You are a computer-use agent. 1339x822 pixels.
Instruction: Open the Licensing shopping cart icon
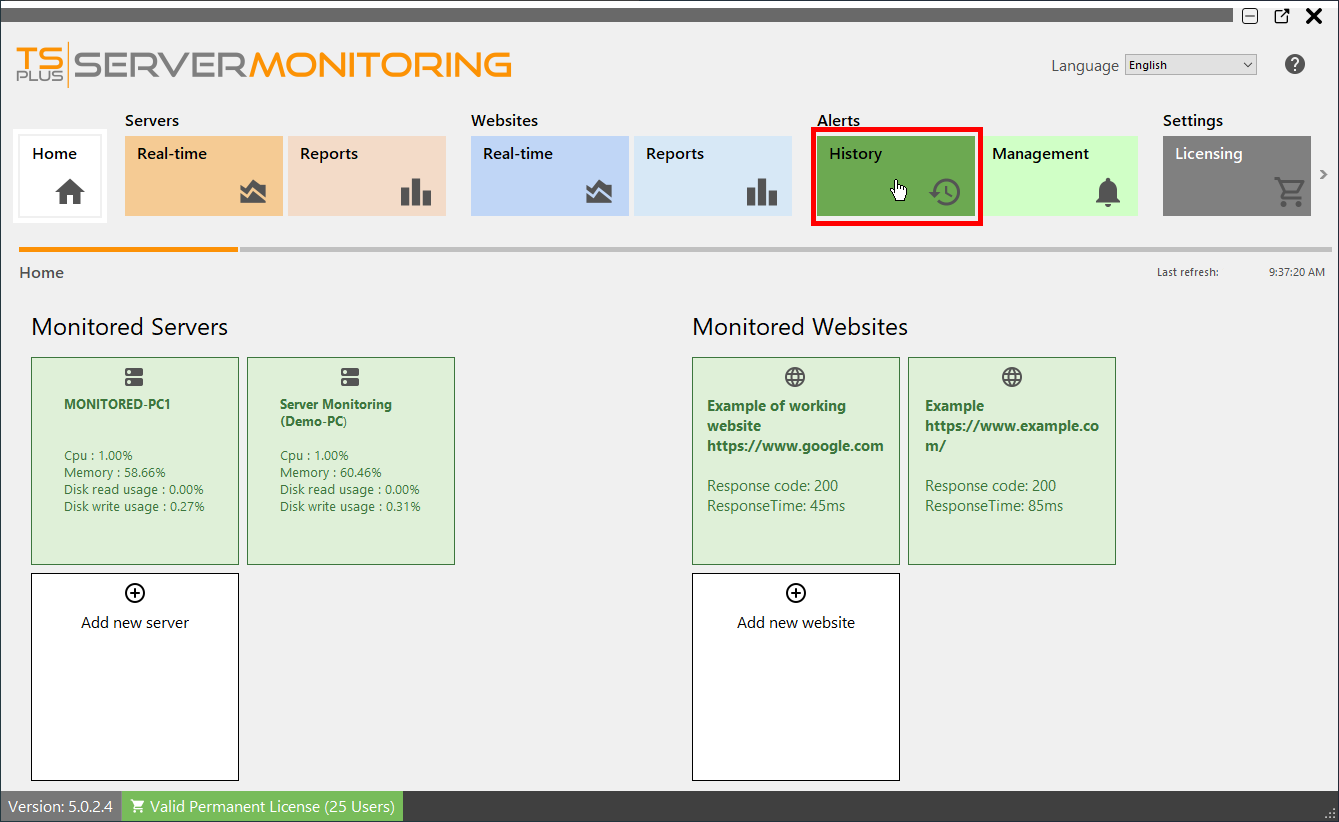(x=1288, y=192)
